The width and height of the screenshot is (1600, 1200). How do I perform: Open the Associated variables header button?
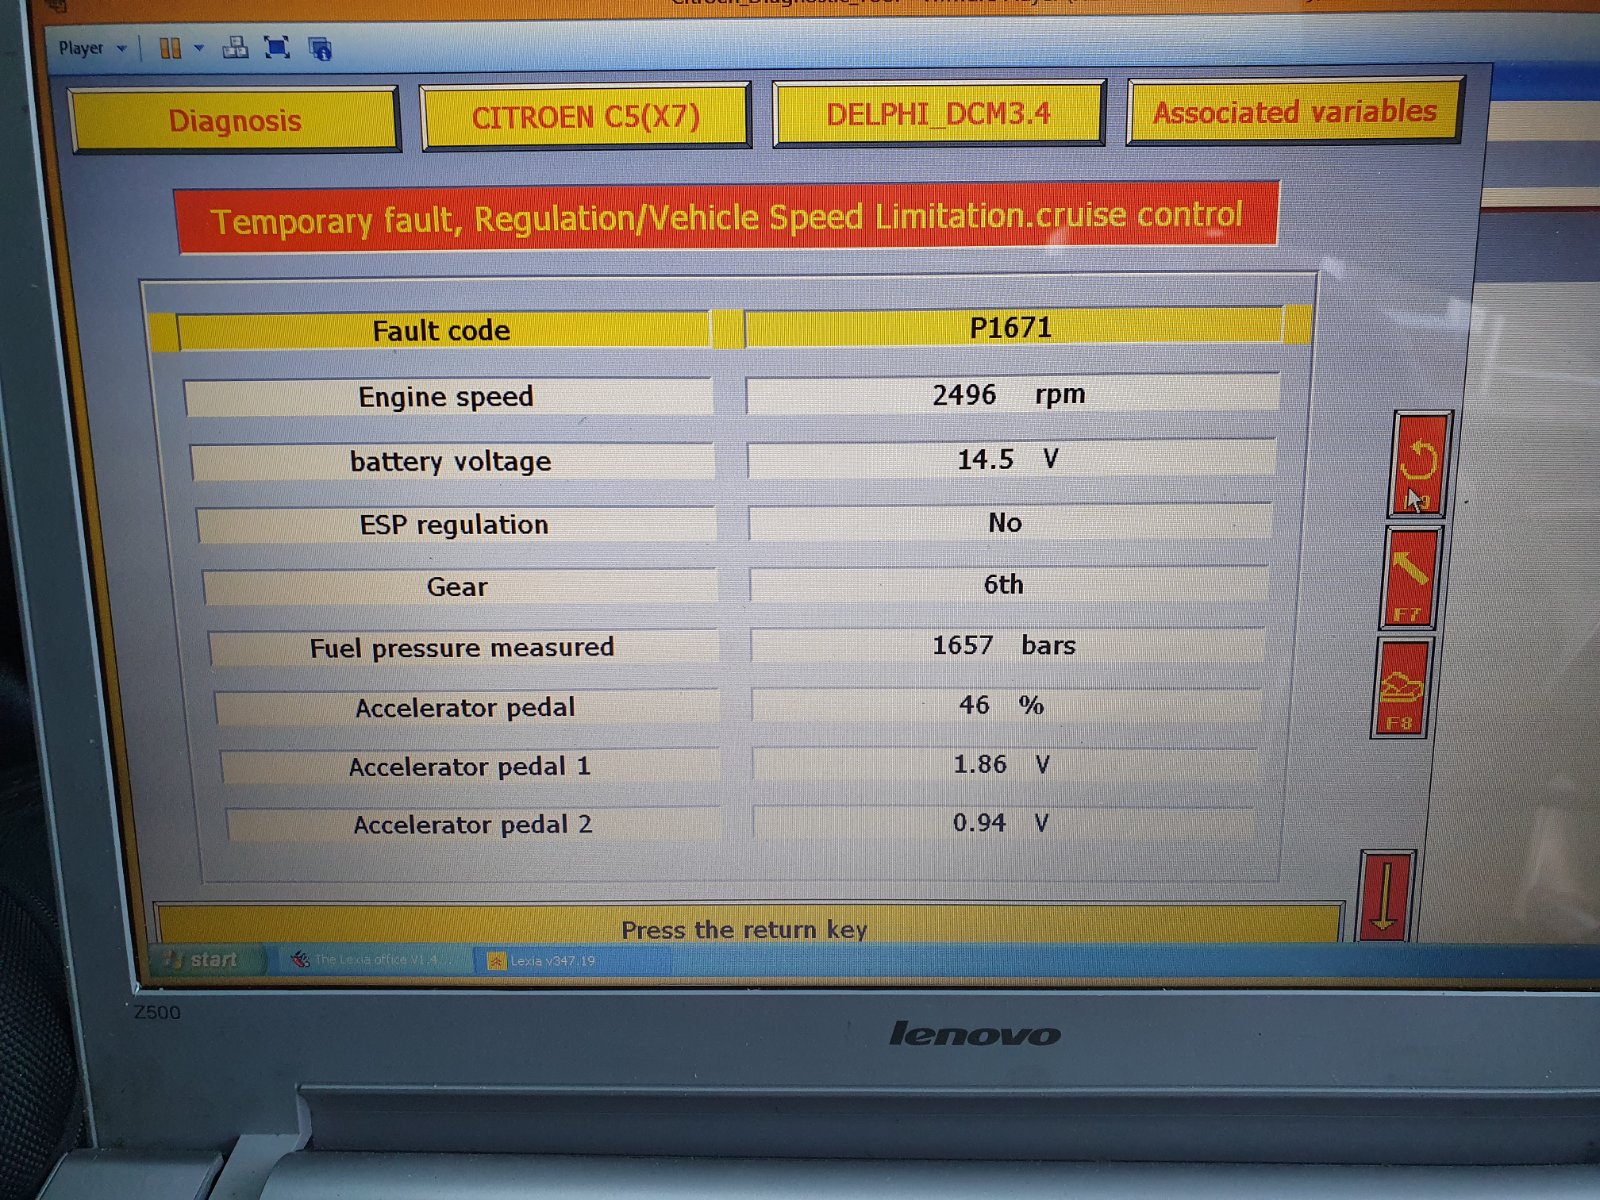coord(1295,111)
